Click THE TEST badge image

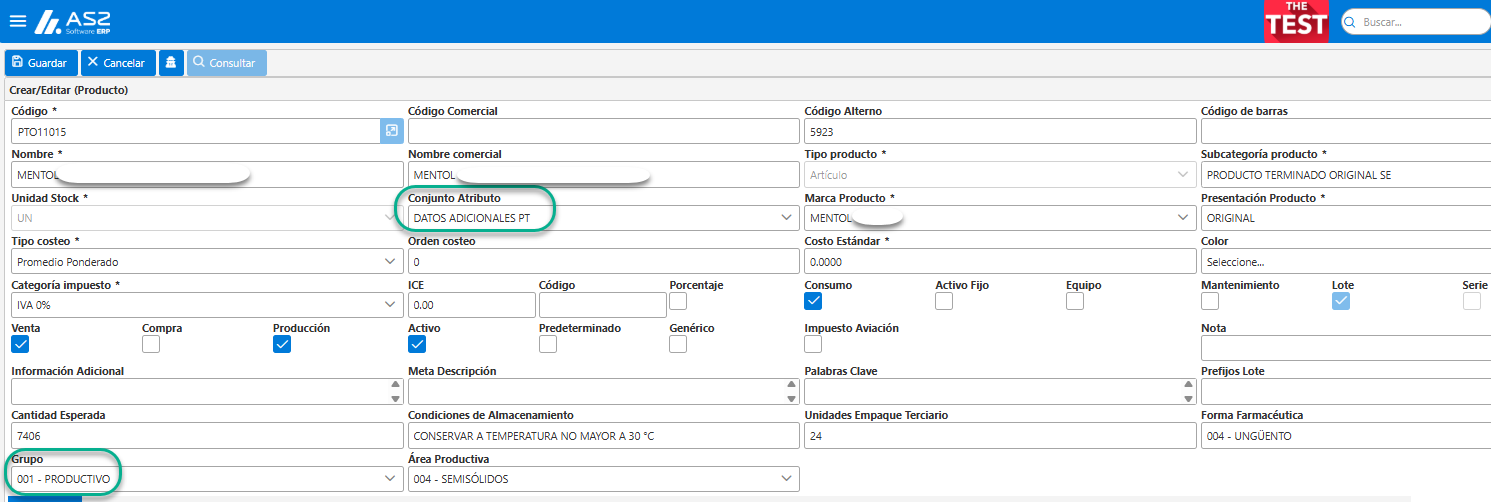[x=1296, y=21]
